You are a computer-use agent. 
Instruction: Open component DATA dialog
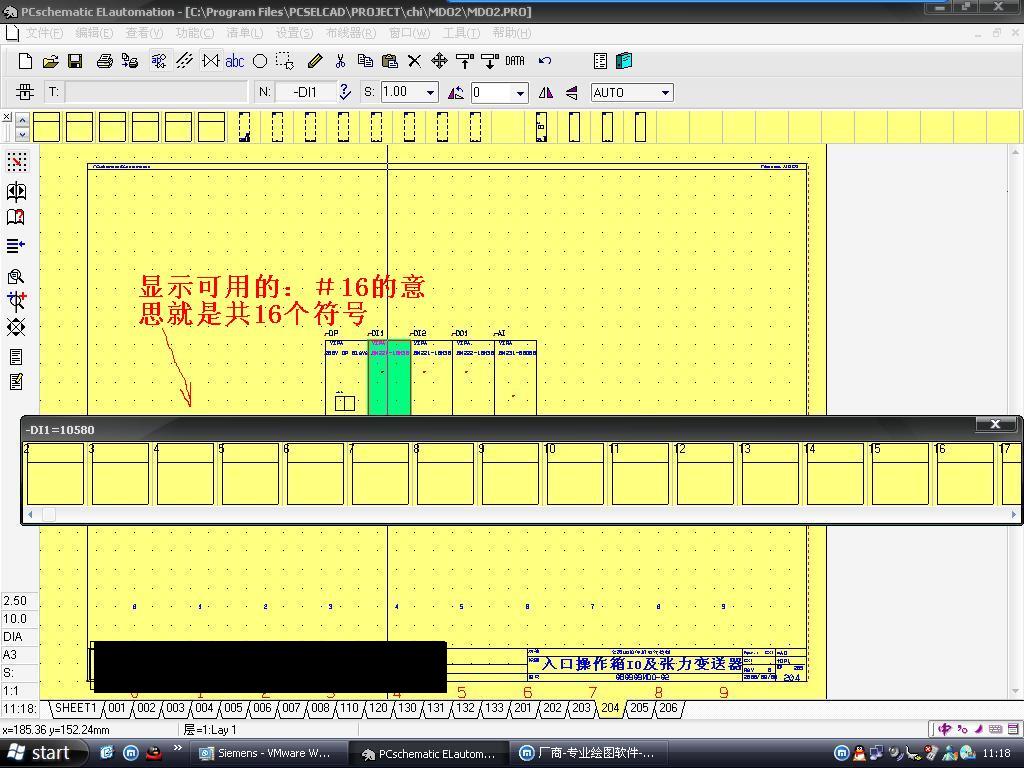pyautogui.click(x=515, y=61)
